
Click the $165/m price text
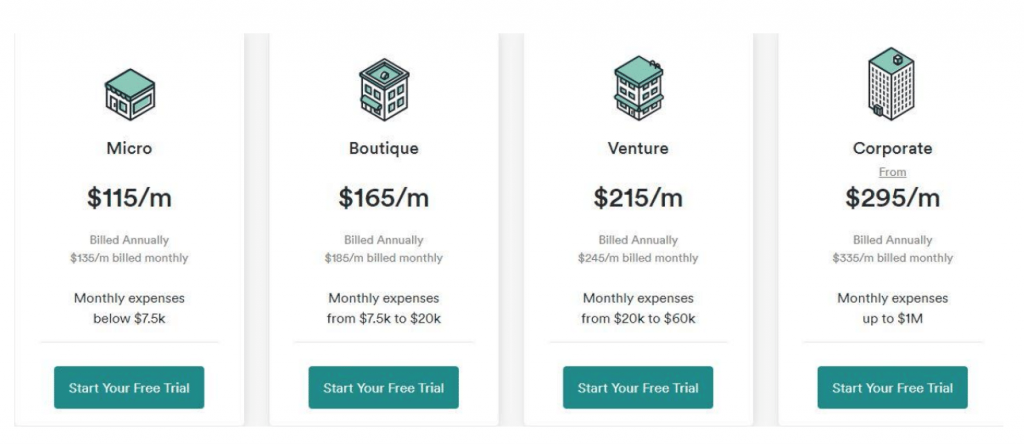[384, 198]
